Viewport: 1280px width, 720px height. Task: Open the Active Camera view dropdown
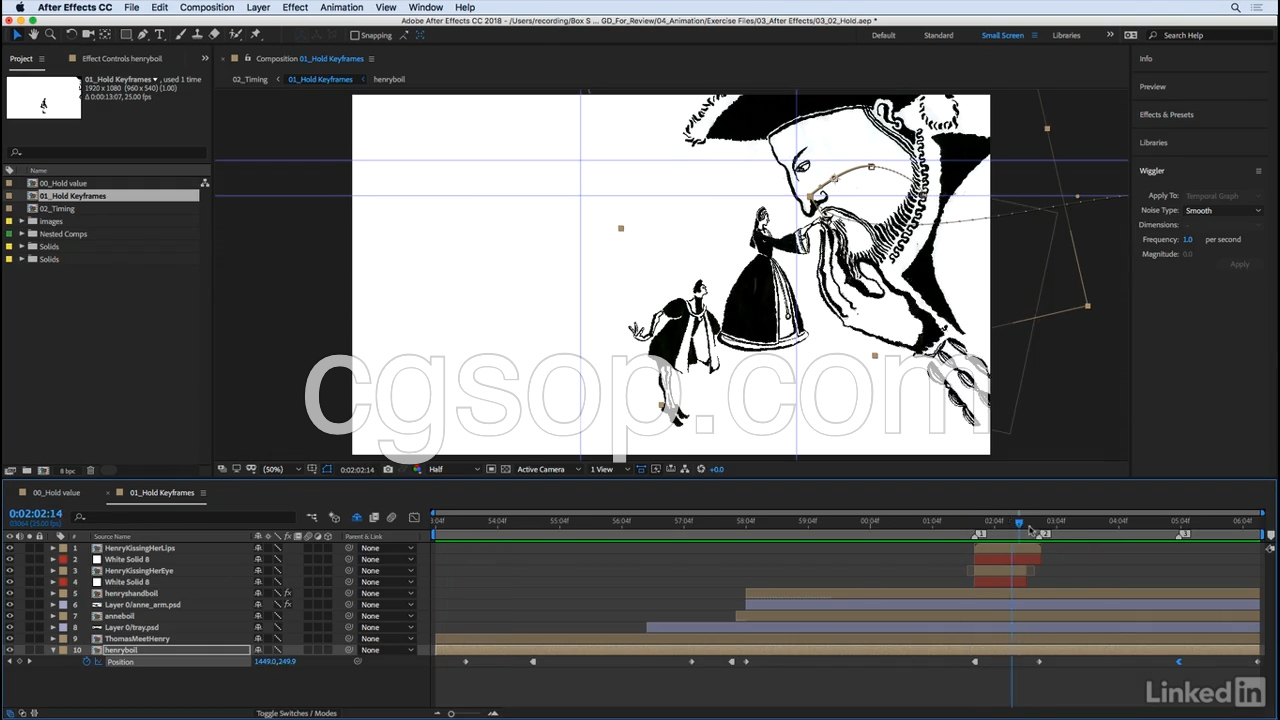coord(547,469)
